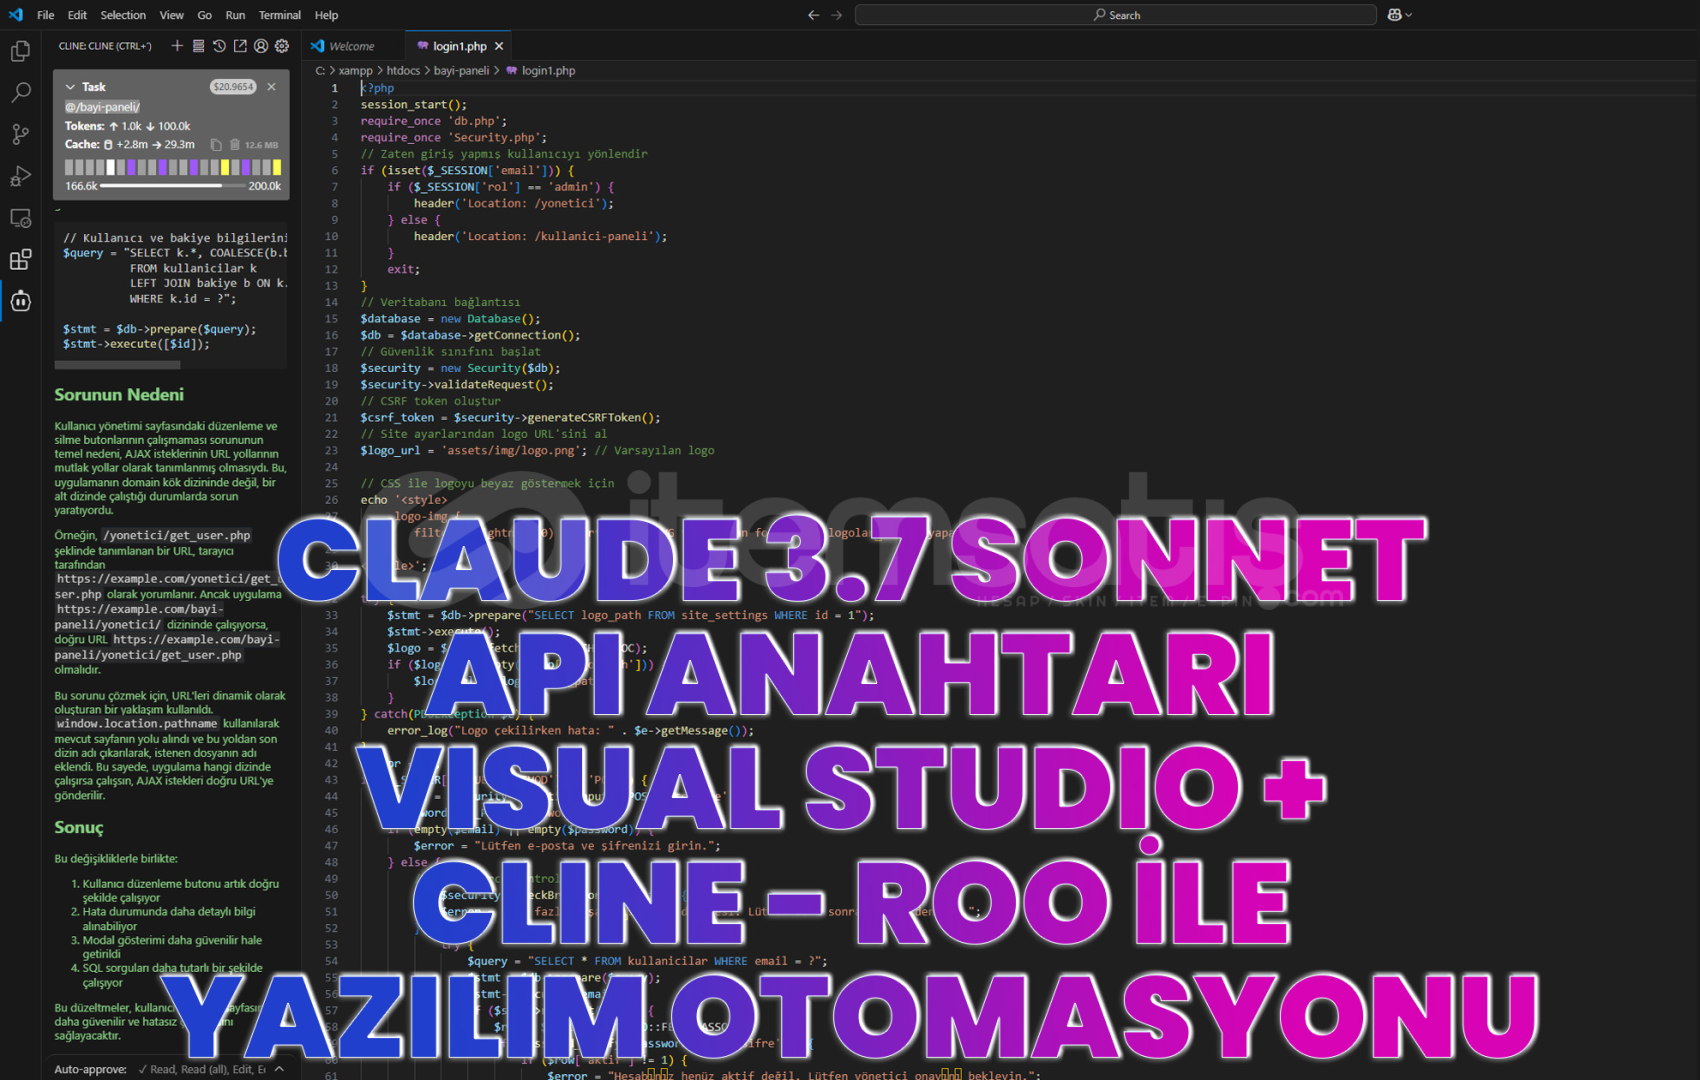
Task: Select the white block in task timeline
Action: [x=110, y=167]
